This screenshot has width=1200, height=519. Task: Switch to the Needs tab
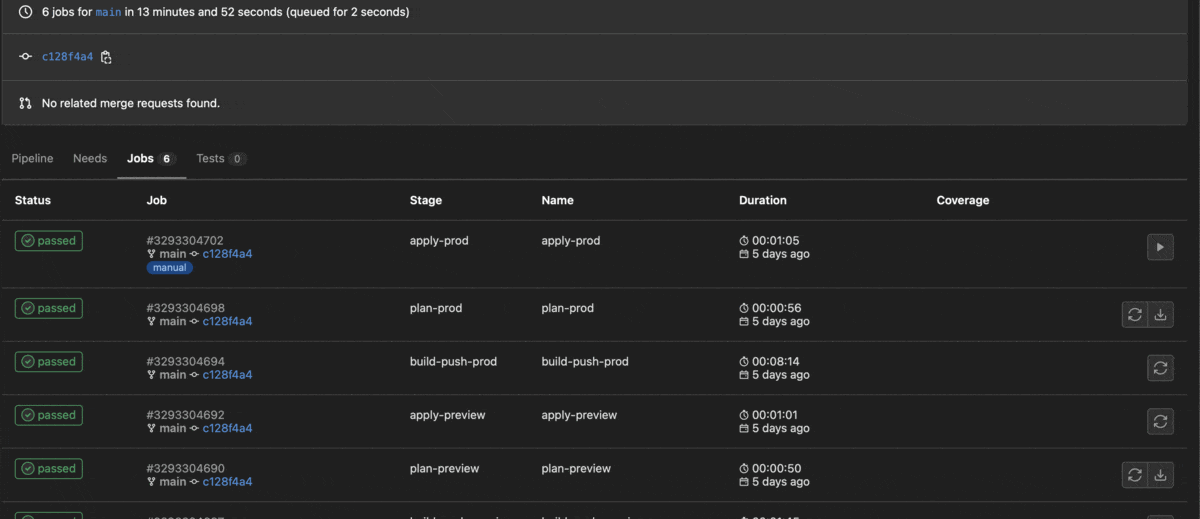click(90, 158)
